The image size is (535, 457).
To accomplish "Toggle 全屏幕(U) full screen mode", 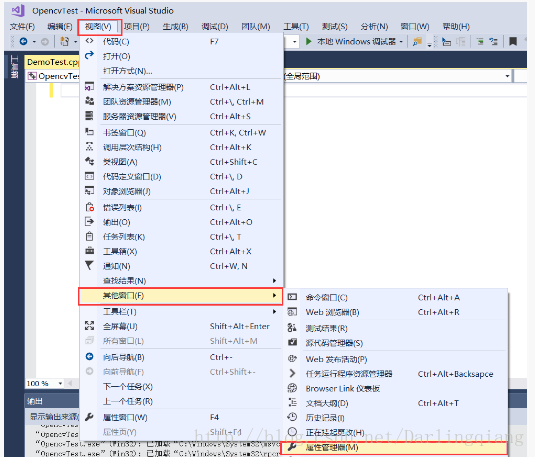I will coord(181,326).
